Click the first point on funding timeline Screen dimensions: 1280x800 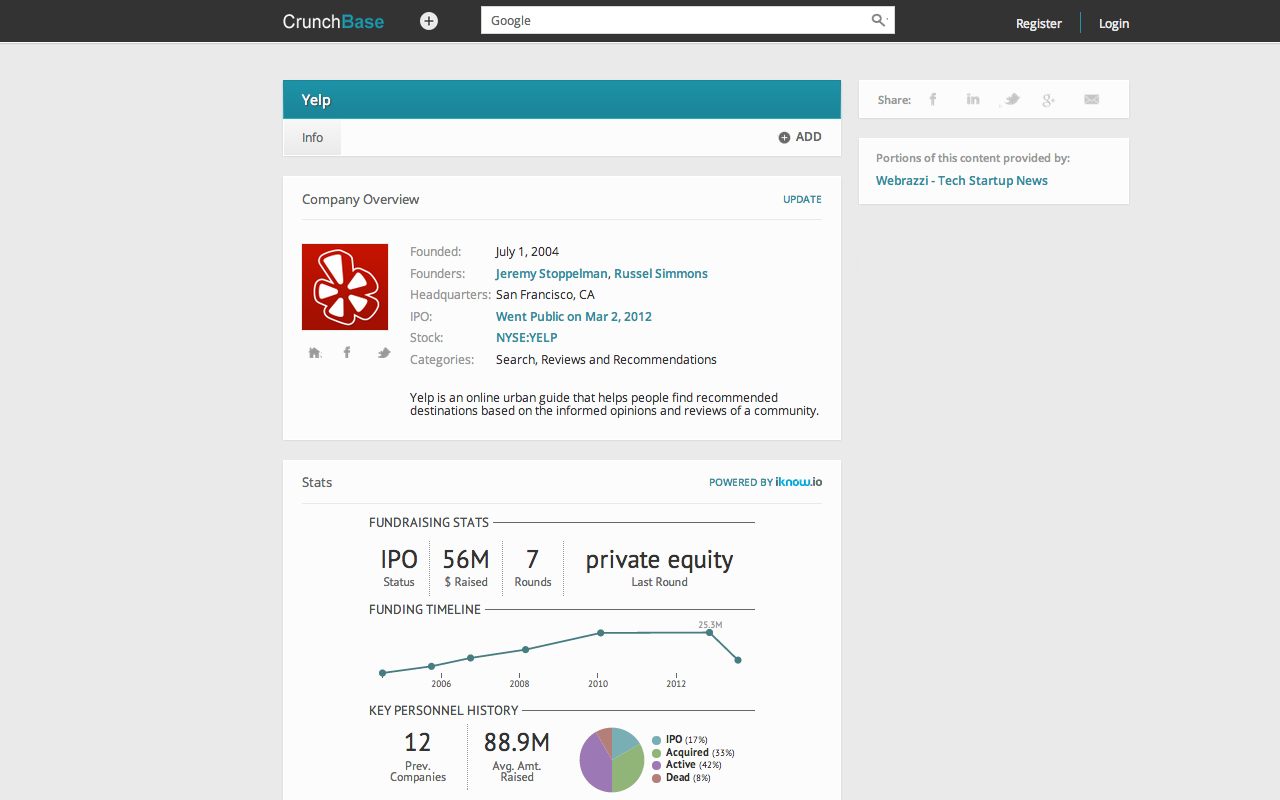pos(382,673)
